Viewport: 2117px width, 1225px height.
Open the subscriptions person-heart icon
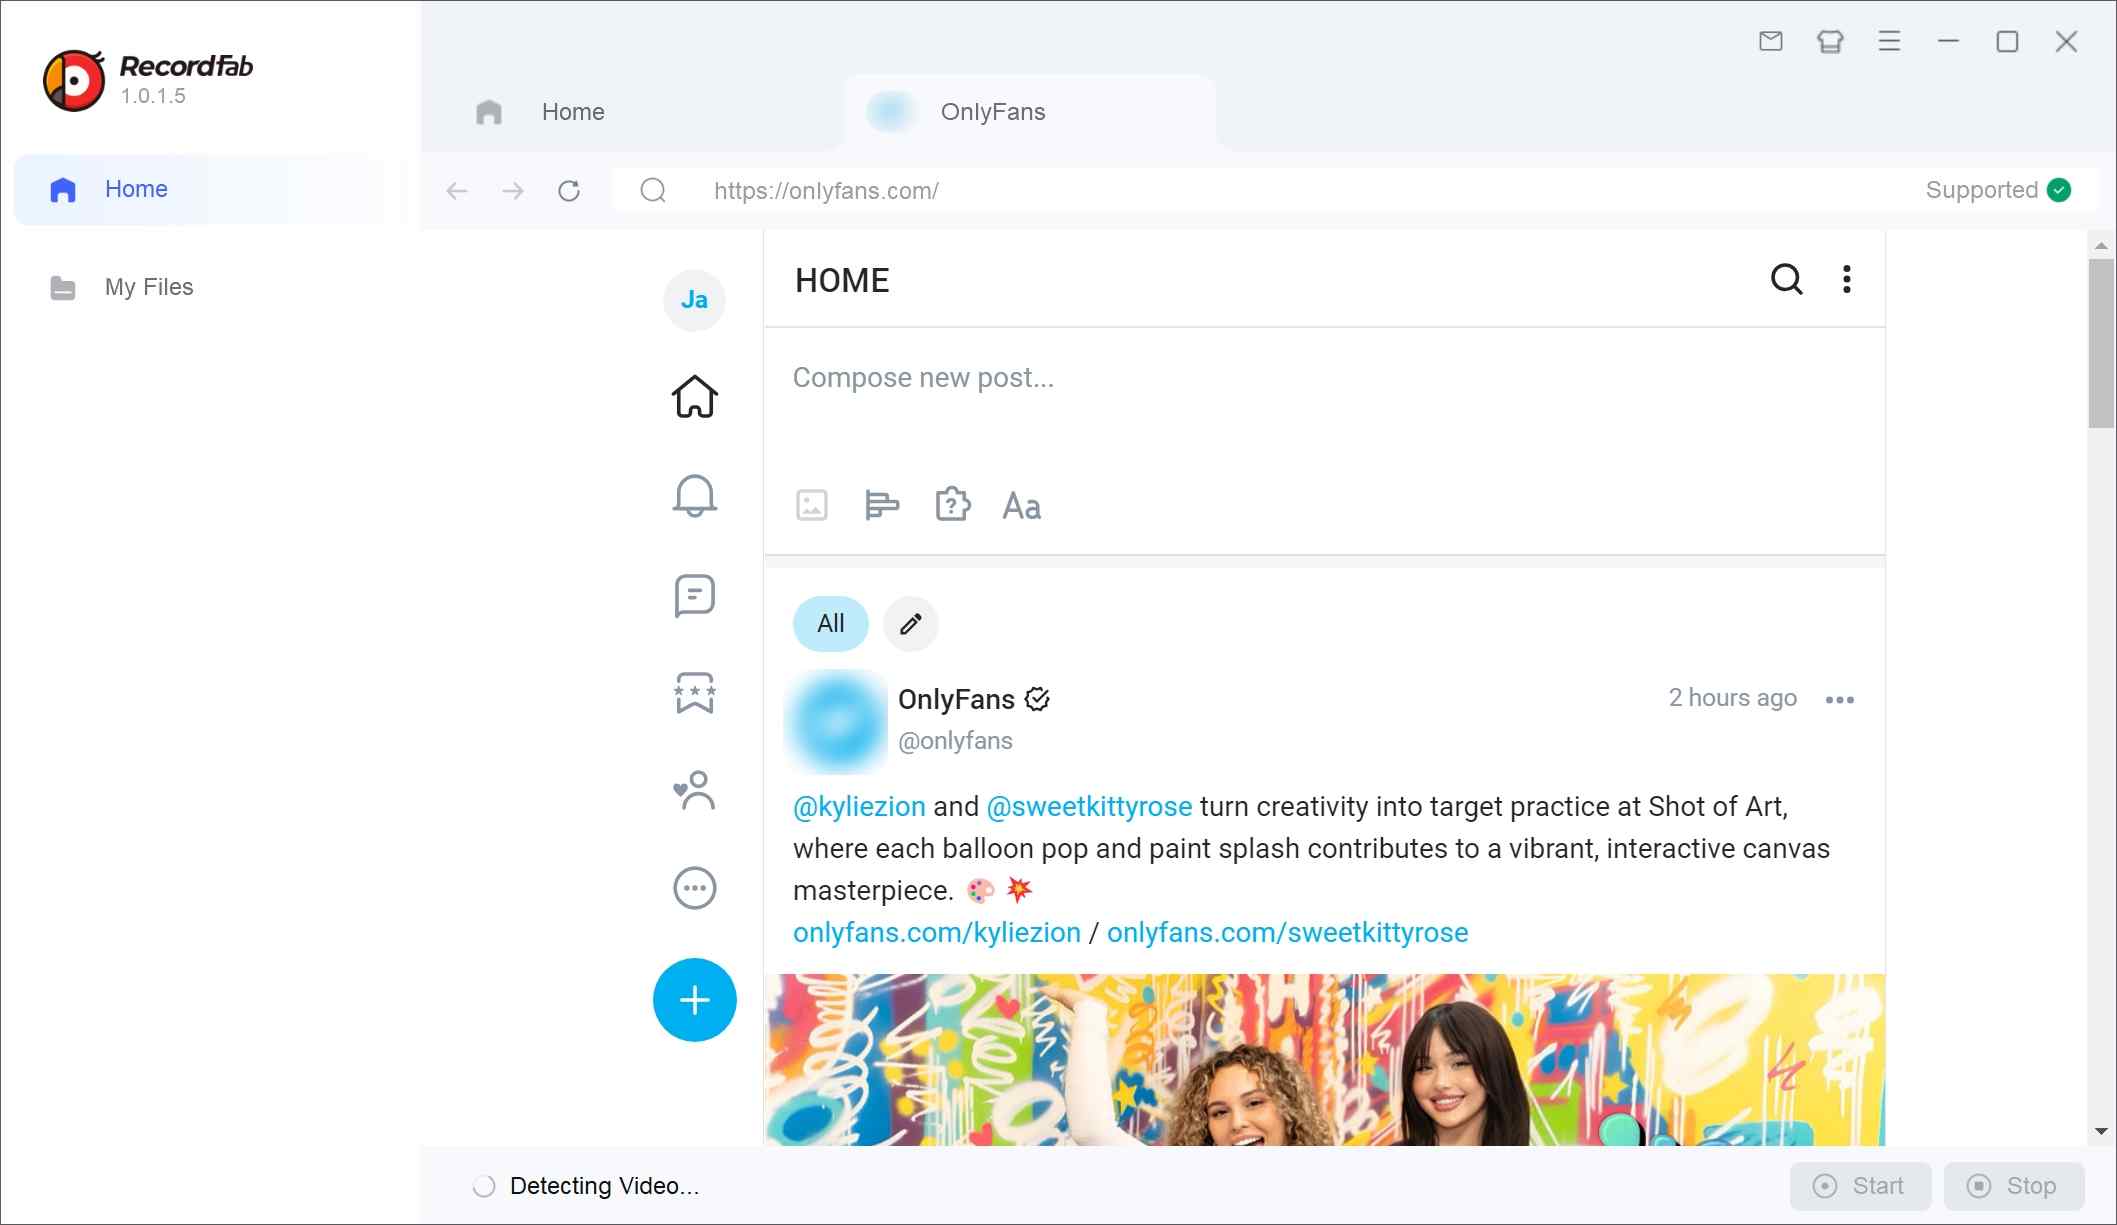(694, 790)
